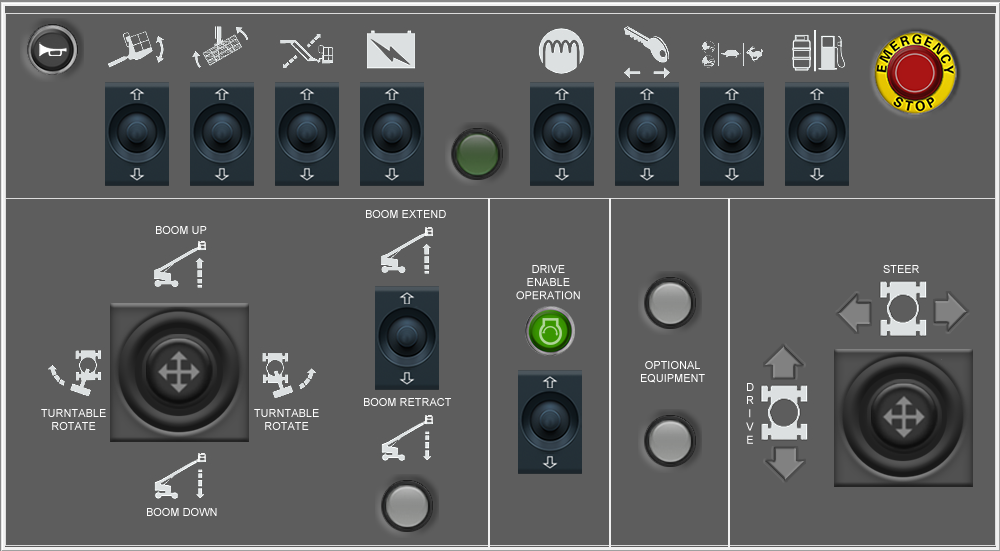Click the fuel select pump icon
Screen dimensions: 1000x551
tap(818, 51)
